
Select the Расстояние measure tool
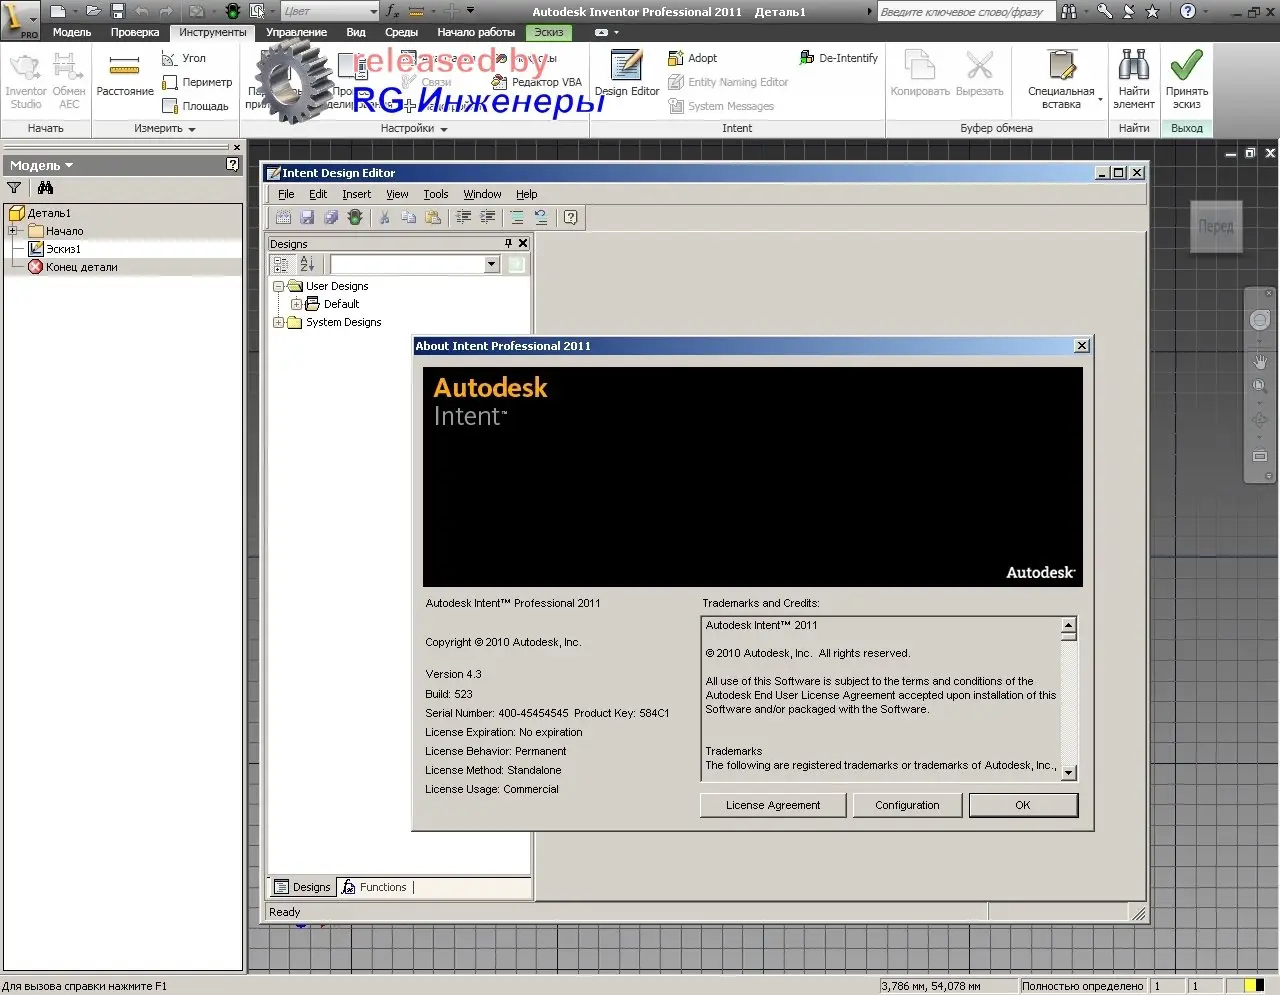tap(125, 77)
